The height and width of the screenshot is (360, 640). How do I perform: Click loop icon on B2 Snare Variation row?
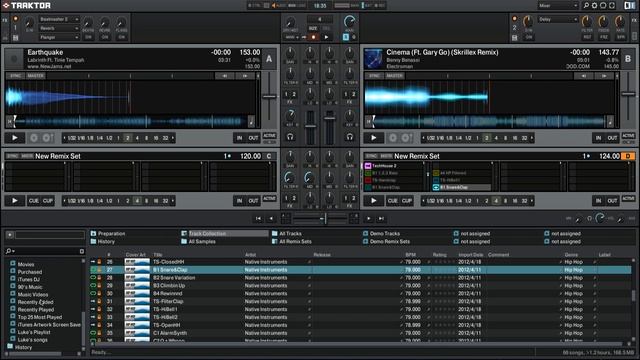tap(93, 278)
